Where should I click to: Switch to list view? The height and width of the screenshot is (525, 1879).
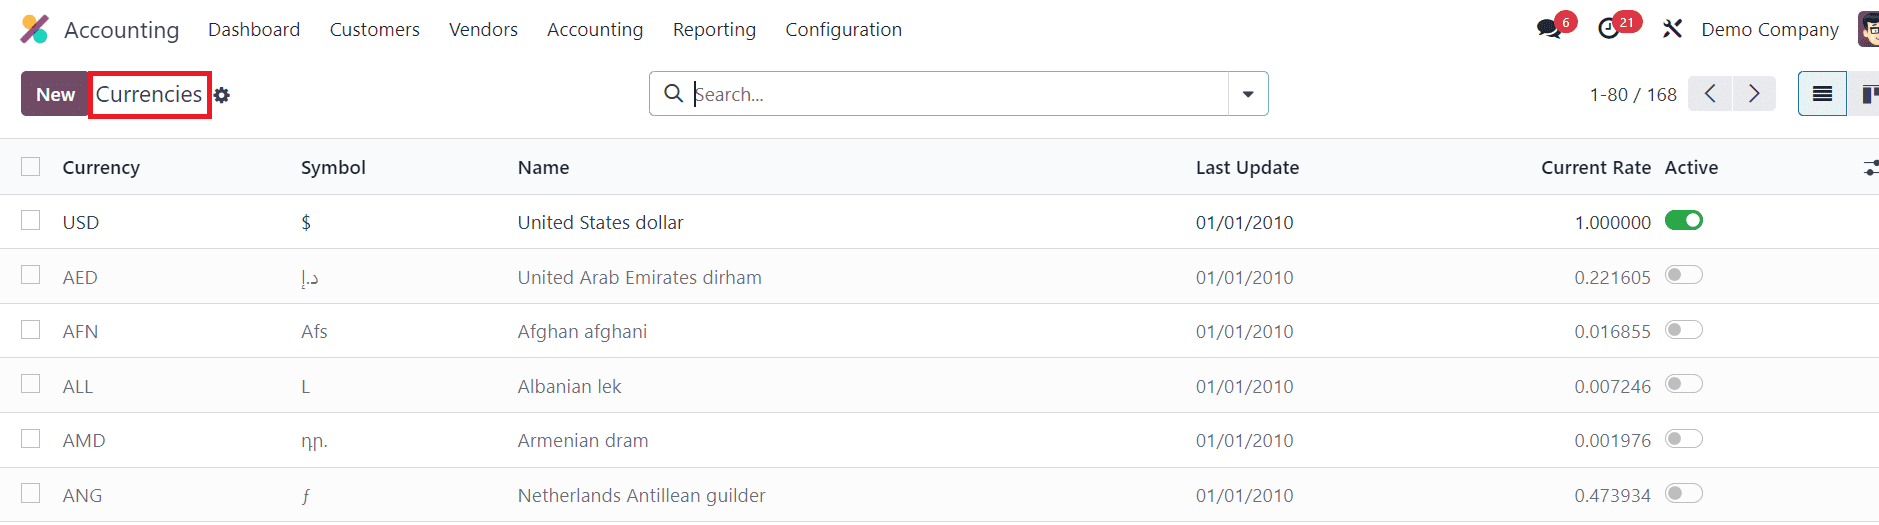(x=1822, y=94)
